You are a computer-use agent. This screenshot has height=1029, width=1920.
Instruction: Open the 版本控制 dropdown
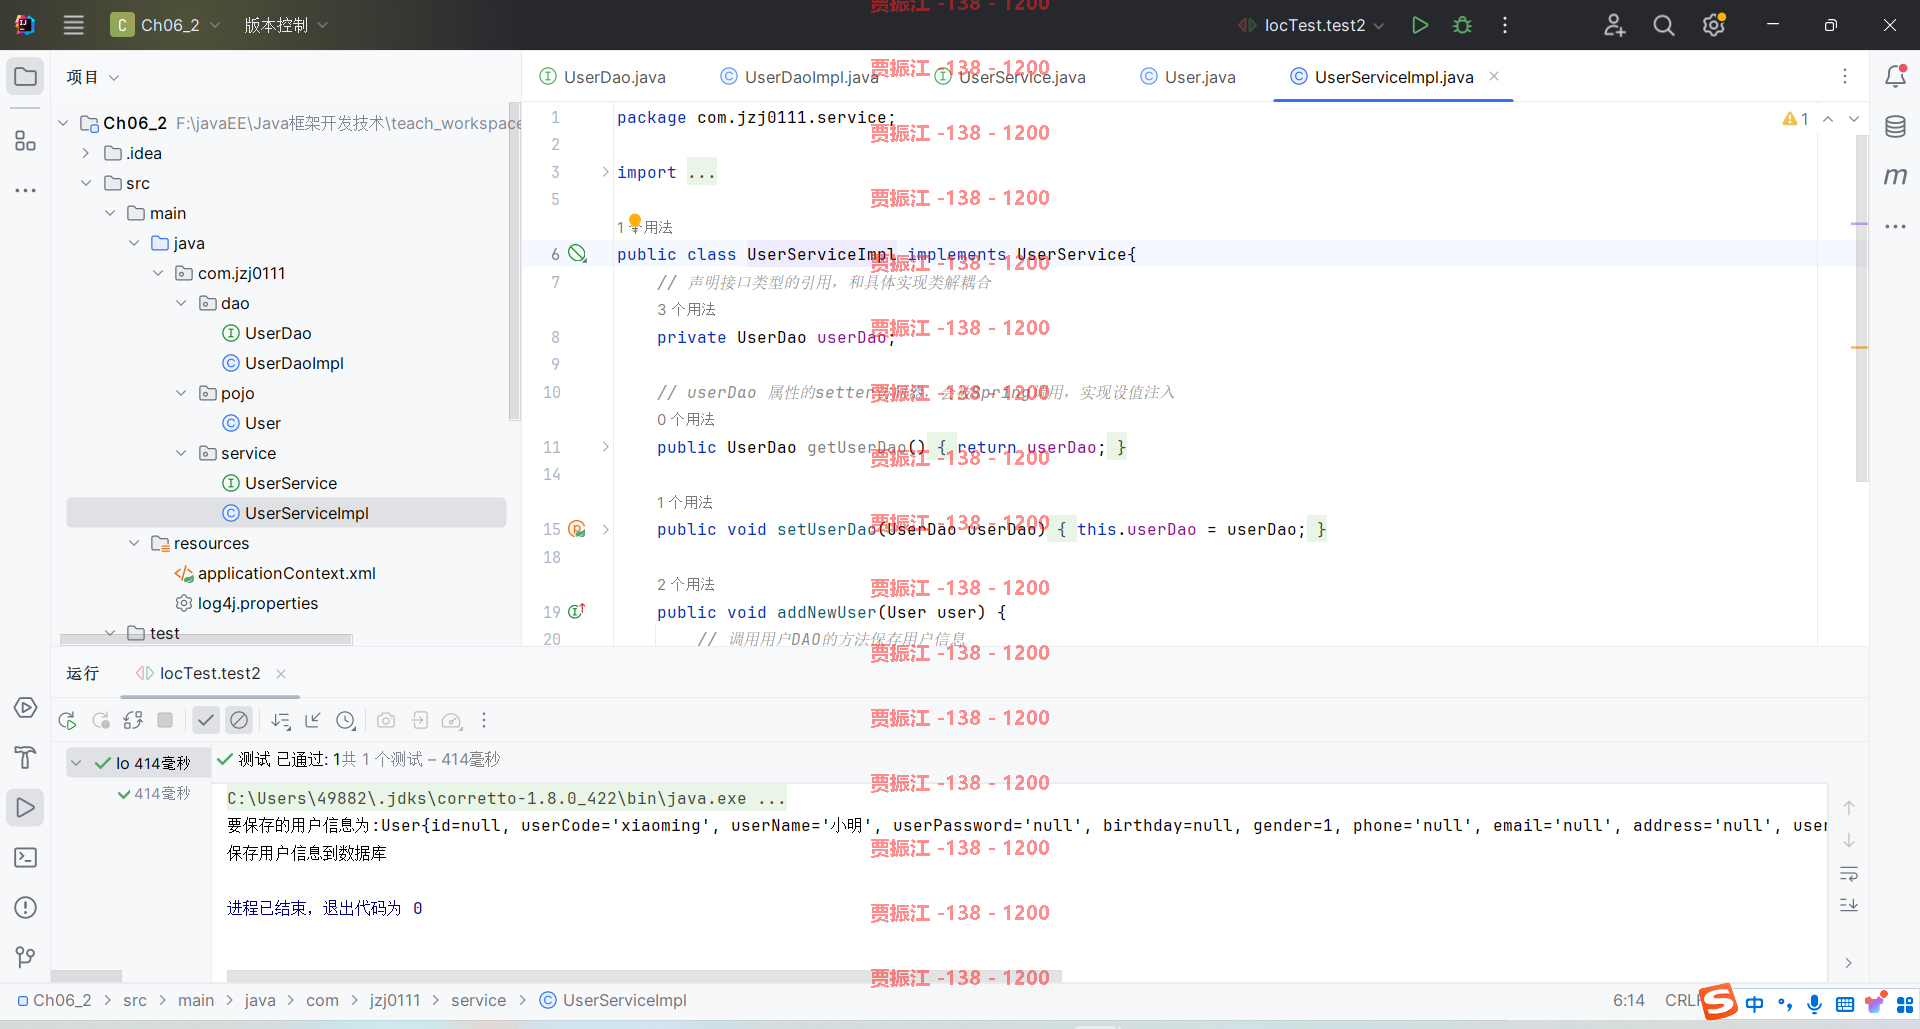[x=286, y=25]
